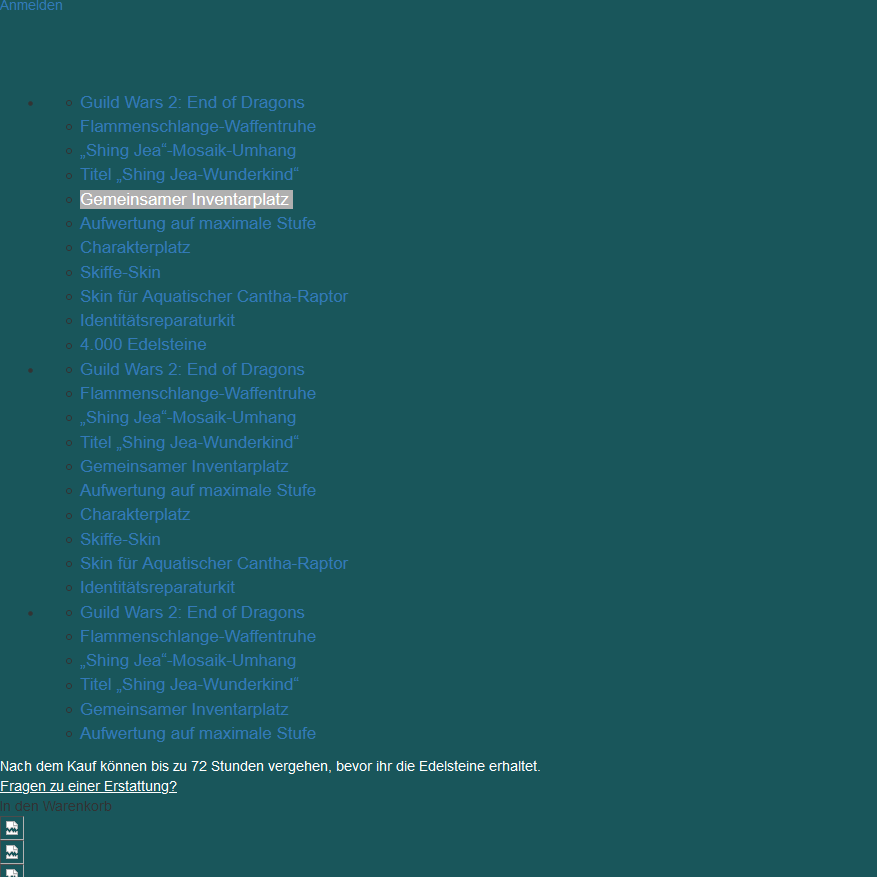877x877 pixels.
Task: Open Guild Wars 2: End of Dragons in third list
Action: 192,612
